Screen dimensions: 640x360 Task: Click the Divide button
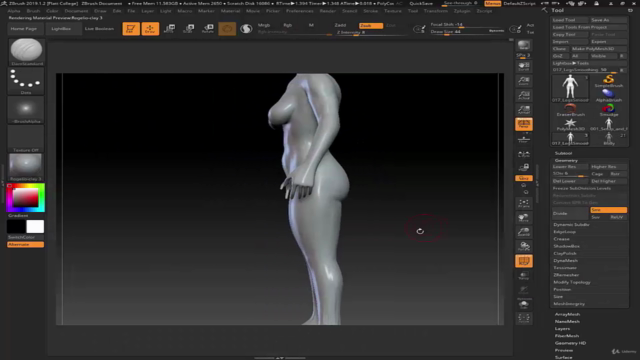[570, 213]
